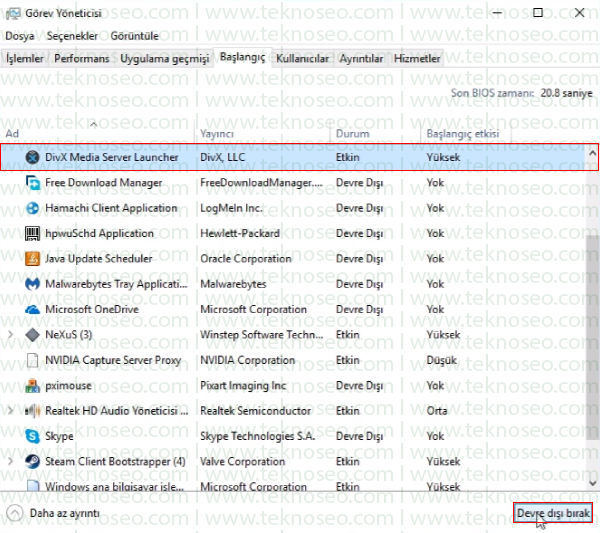Click the Winstep Software Techn... publisher cell
This screenshot has width=600, height=533.
coord(262,335)
